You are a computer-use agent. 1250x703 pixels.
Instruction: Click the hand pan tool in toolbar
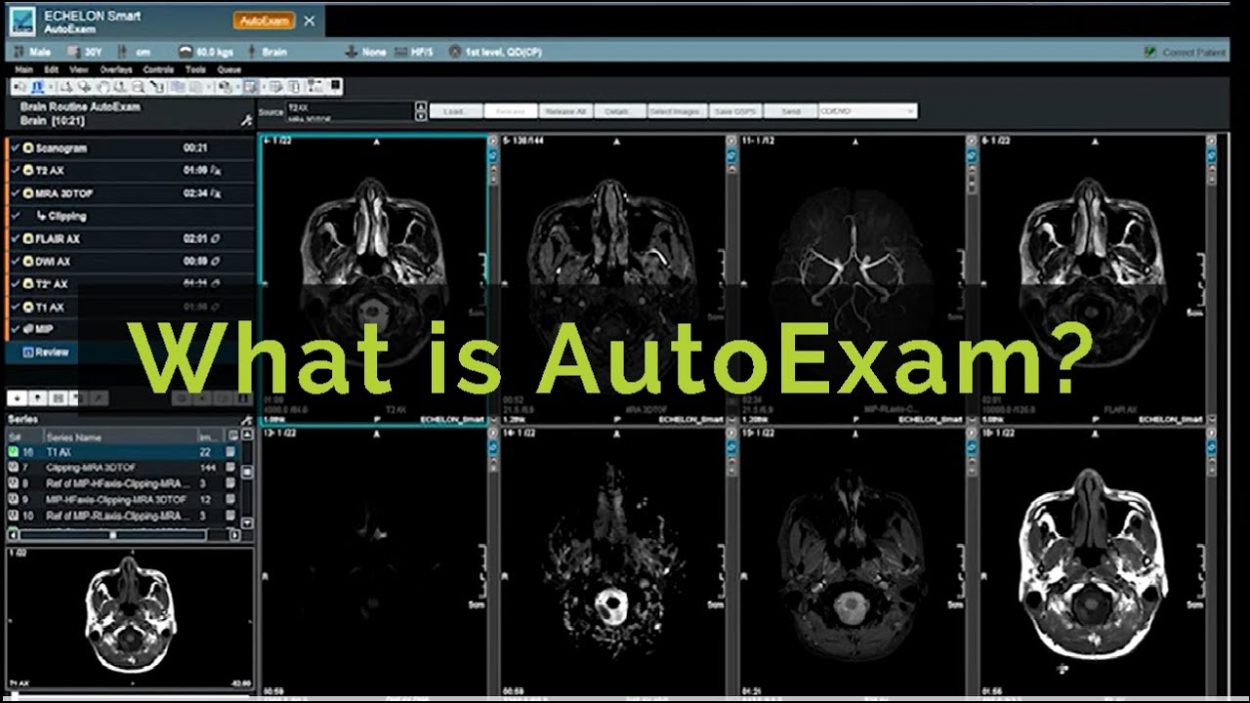point(104,87)
